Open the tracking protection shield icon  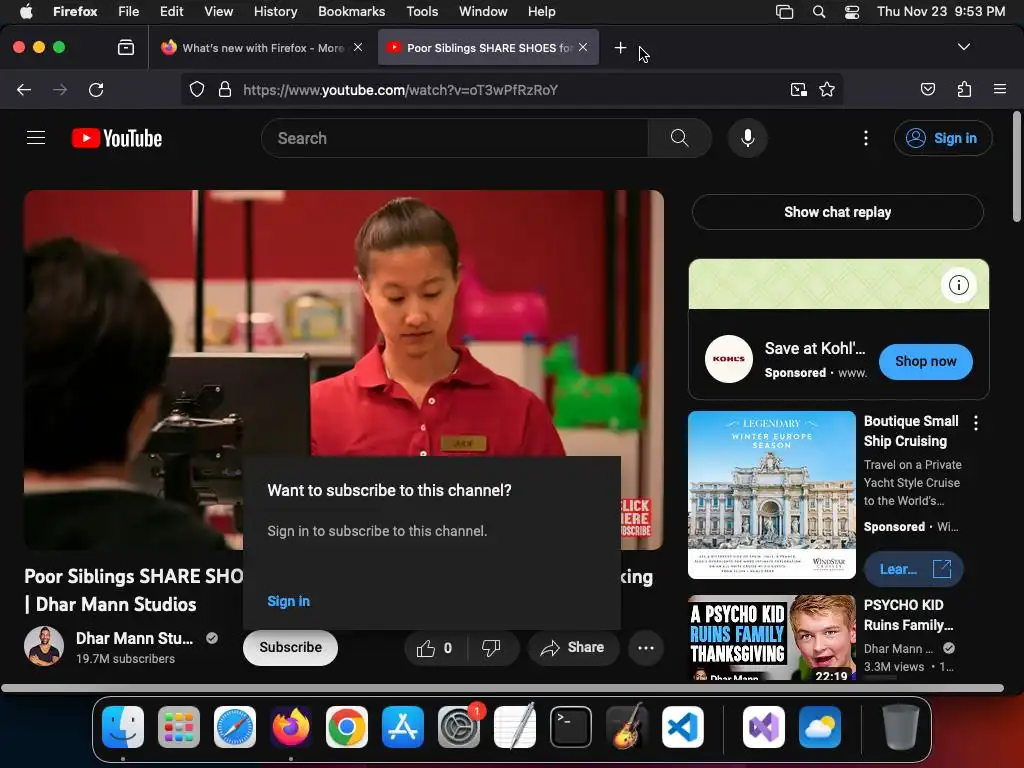(x=197, y=89)
